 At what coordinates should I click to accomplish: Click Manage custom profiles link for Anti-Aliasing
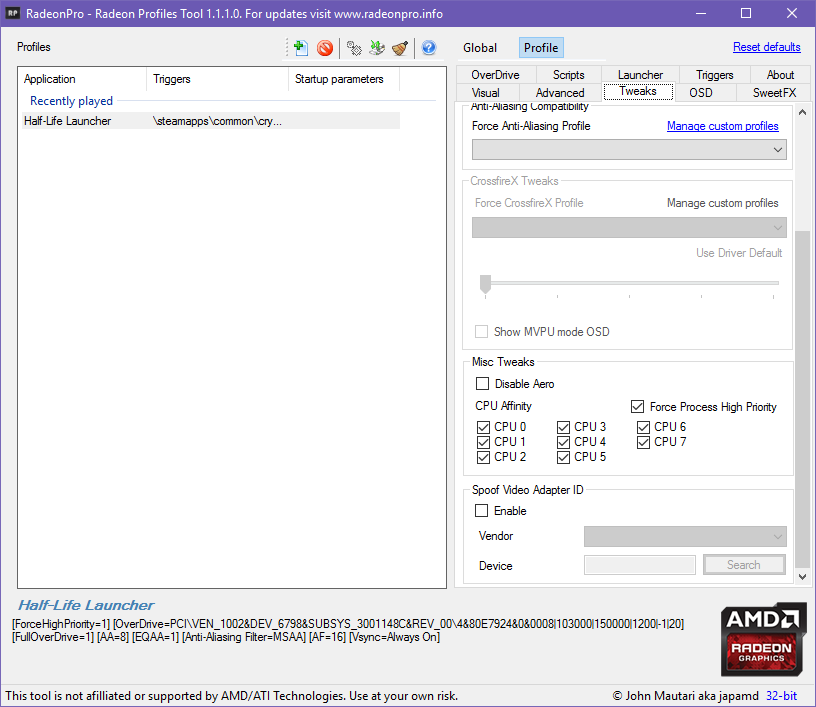pos(723,126)
